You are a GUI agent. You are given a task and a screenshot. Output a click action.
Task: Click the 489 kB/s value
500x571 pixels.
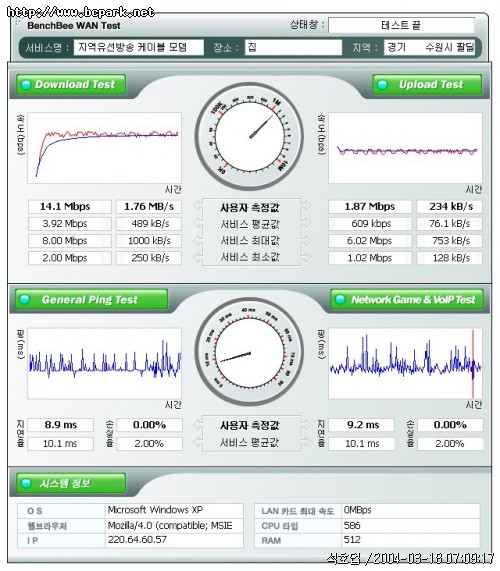click(x=149, y=224)
